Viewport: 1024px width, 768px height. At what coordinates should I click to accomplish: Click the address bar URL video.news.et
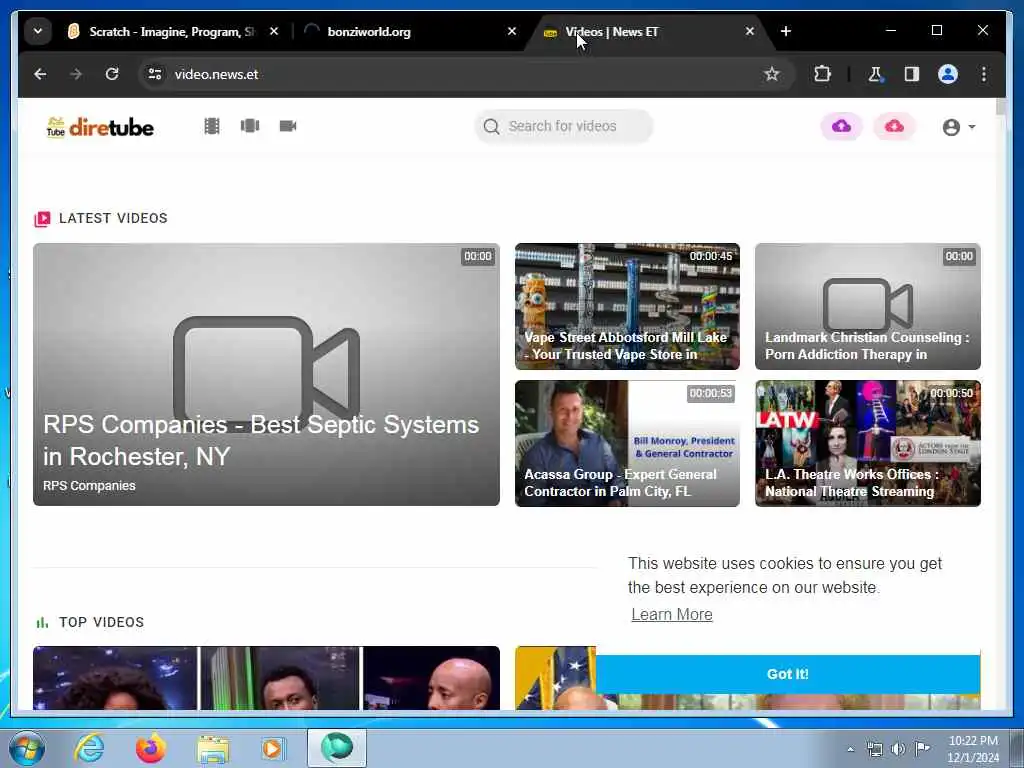pyautogui.click(x=216, y=74)
